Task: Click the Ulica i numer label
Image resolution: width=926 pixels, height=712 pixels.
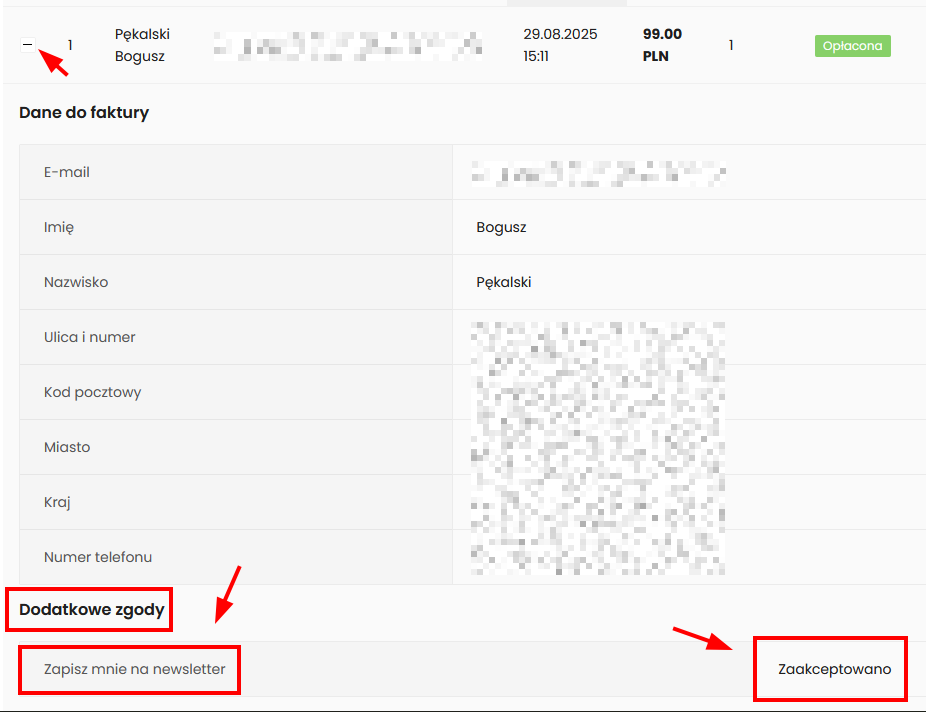Action: pos(90,337)
